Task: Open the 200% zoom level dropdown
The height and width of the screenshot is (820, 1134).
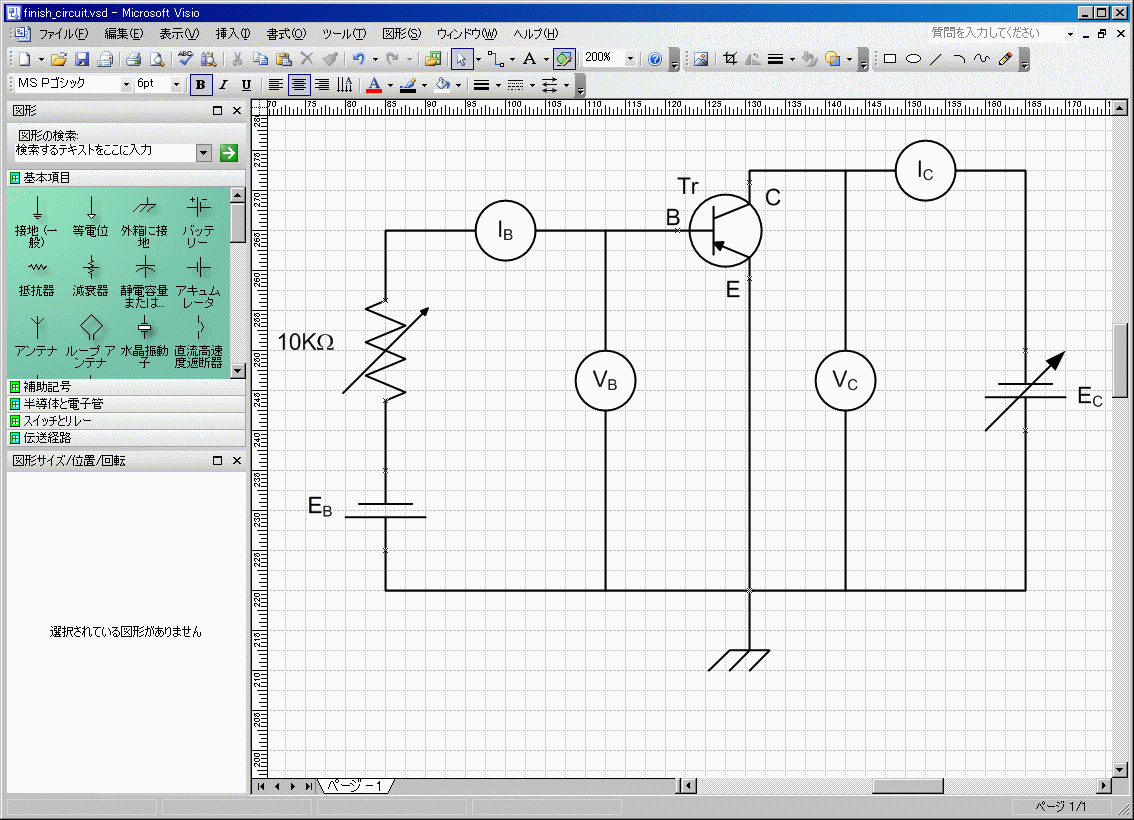Action: [x=630, y=59]
